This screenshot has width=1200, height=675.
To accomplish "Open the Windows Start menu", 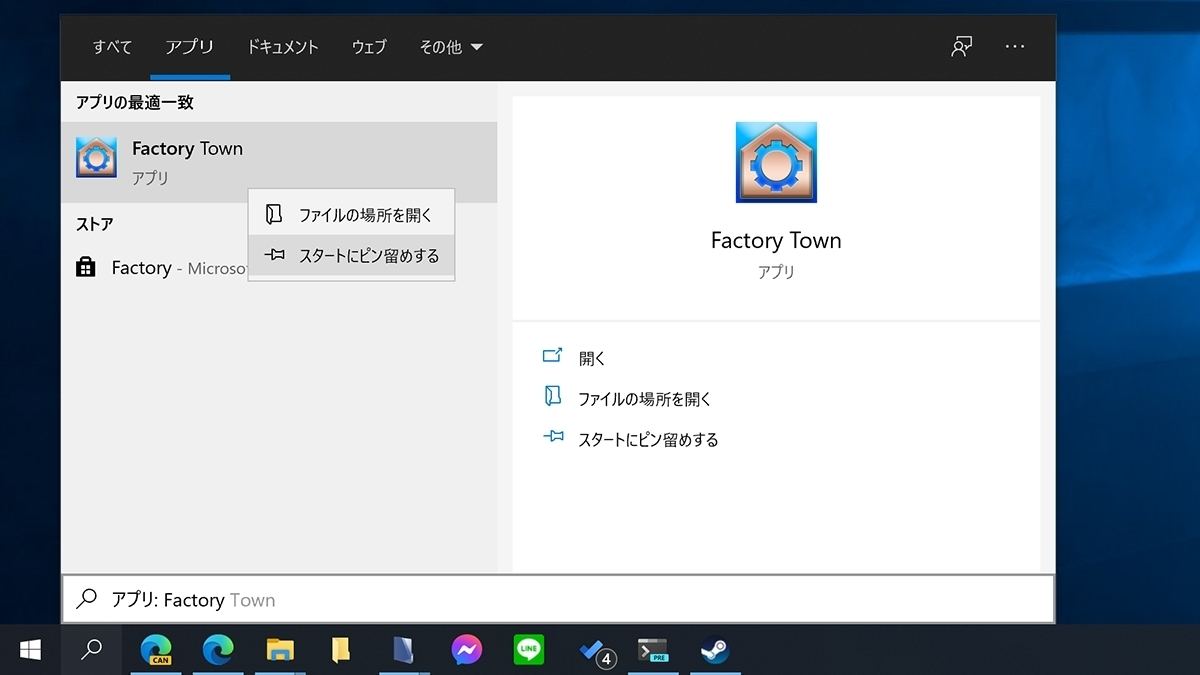I will coord(30,650).
